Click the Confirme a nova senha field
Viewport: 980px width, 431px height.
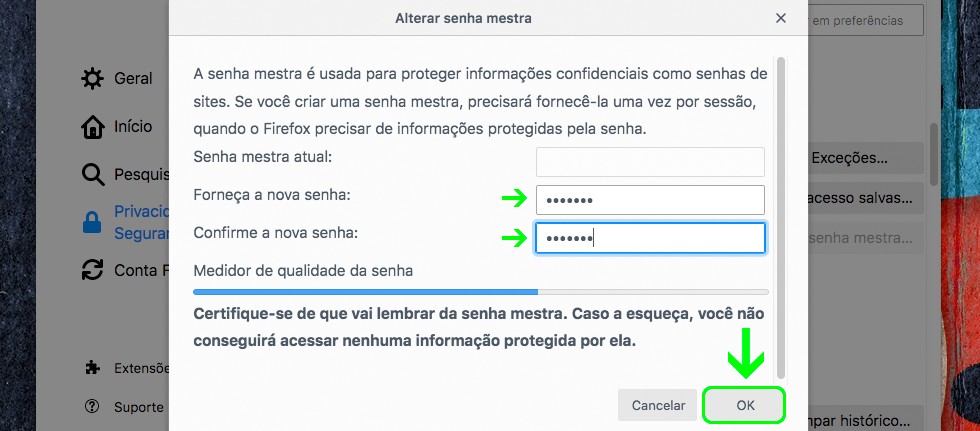650,238
